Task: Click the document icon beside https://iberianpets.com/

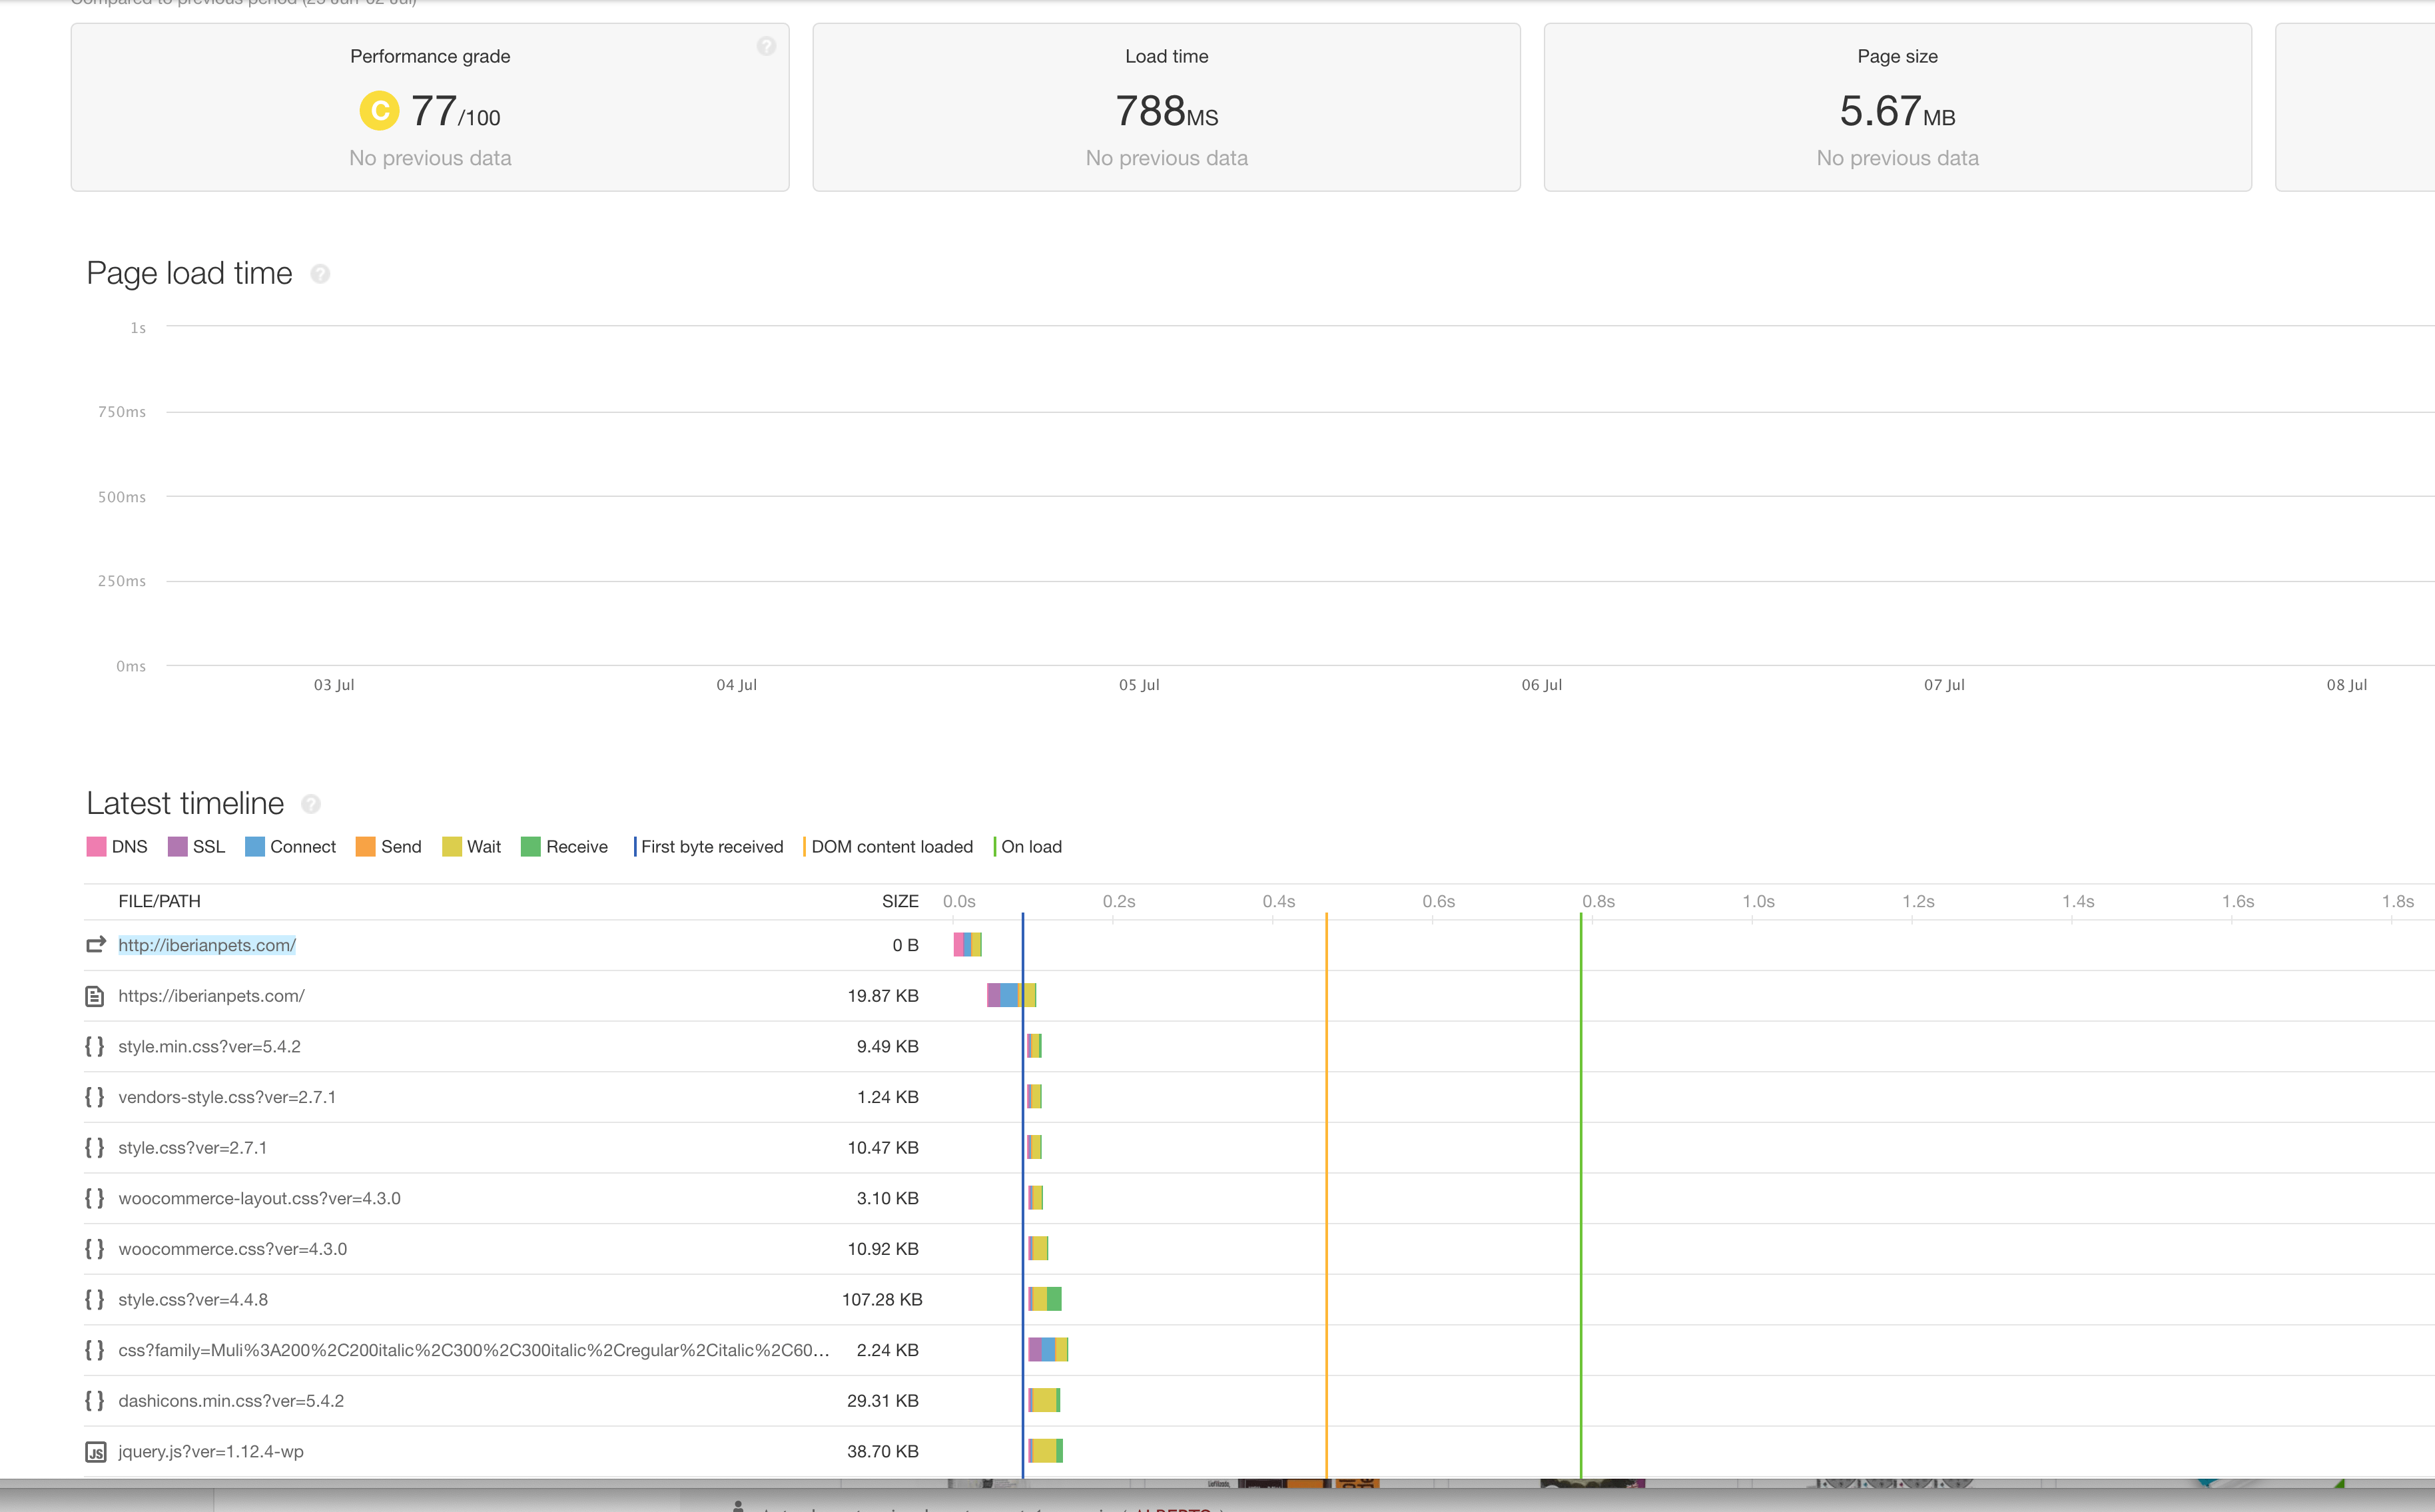Action: tap(95, 996)
